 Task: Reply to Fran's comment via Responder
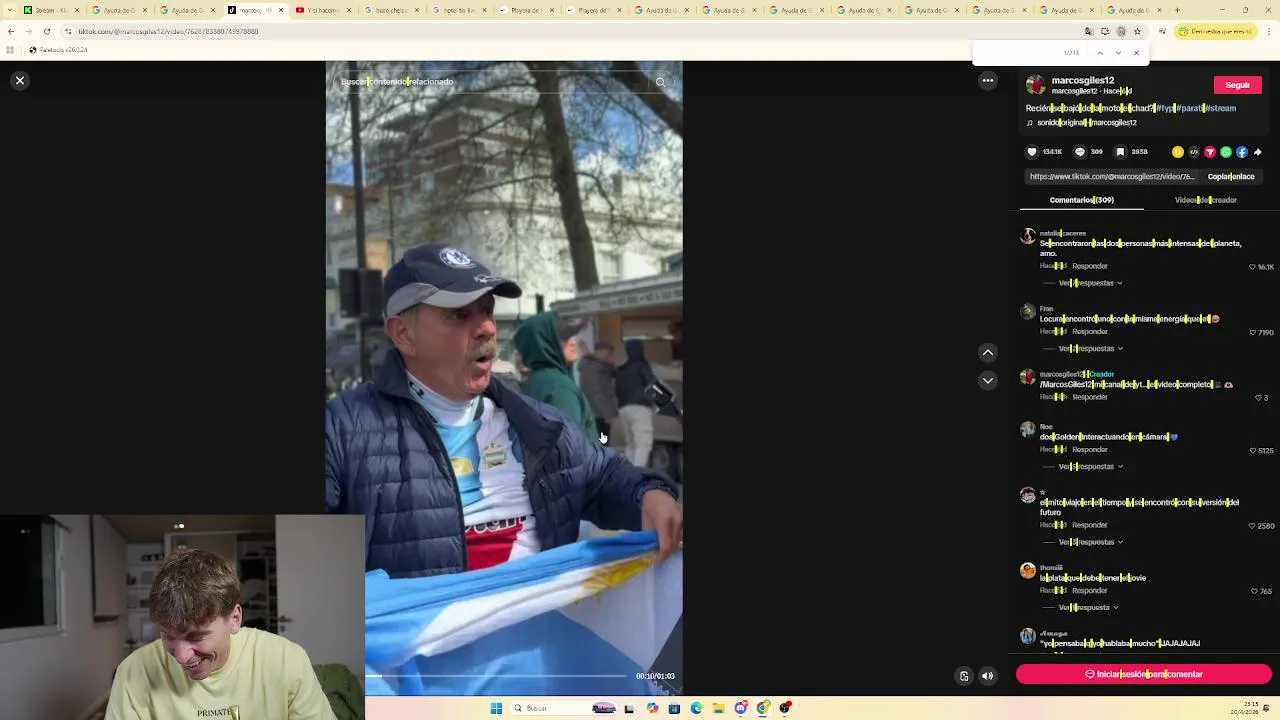(1090, 332)
